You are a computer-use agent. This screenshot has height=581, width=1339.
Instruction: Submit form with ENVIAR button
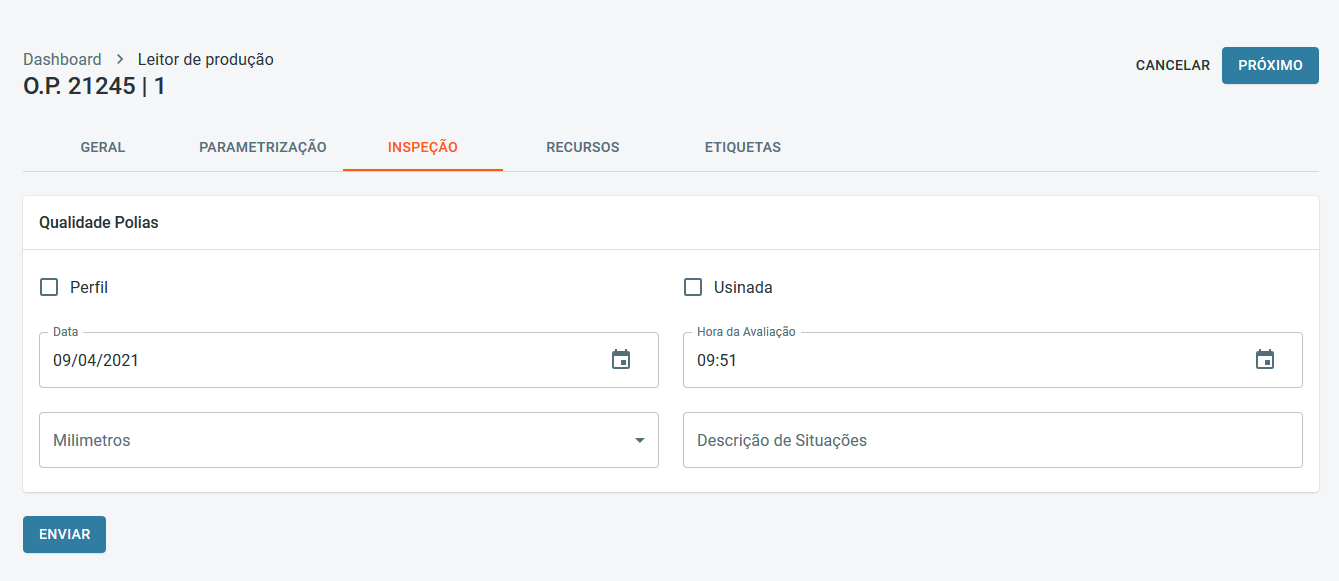coord(64,534)
